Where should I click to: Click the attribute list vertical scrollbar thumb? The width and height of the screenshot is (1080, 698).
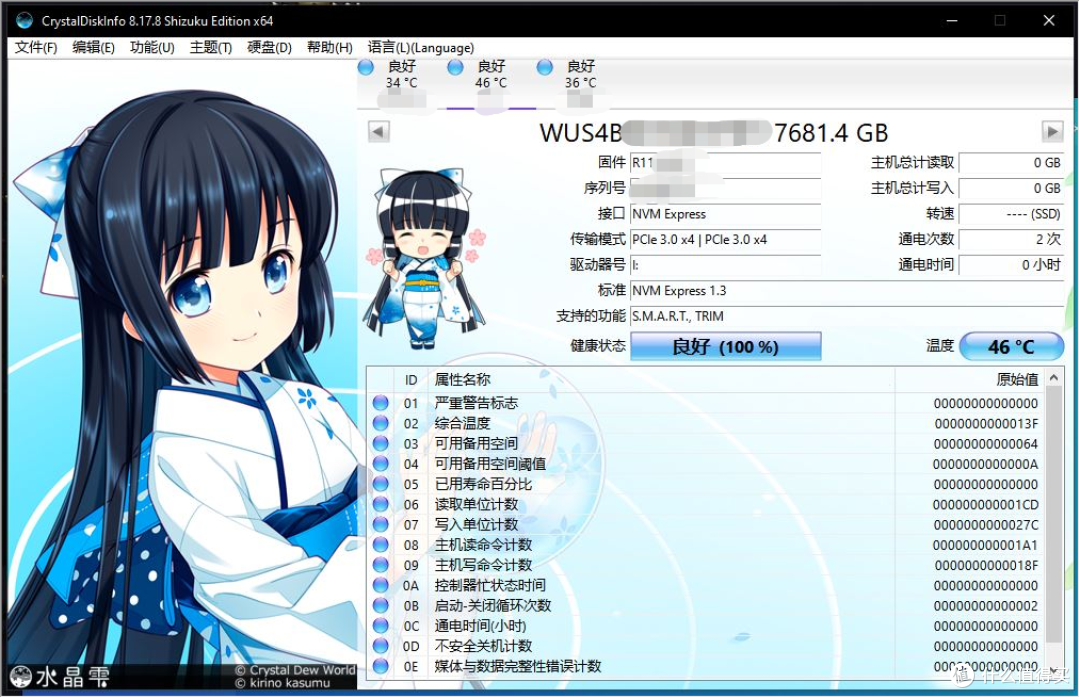click(x=1053, y=516)
